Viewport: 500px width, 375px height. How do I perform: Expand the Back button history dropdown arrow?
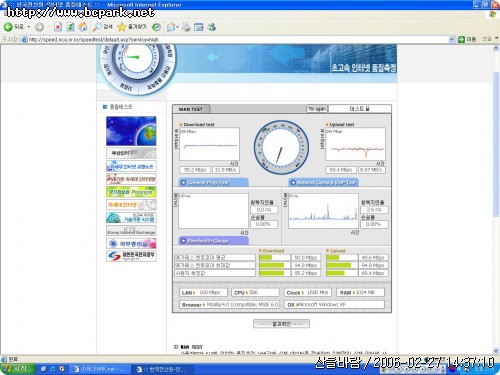coord(29,27)
